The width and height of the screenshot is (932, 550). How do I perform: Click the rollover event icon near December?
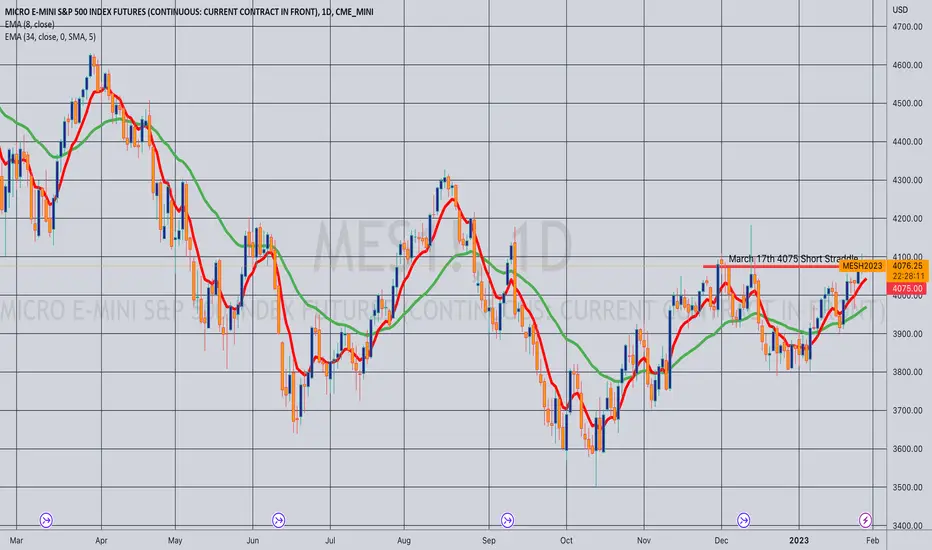tap(744, 521)
